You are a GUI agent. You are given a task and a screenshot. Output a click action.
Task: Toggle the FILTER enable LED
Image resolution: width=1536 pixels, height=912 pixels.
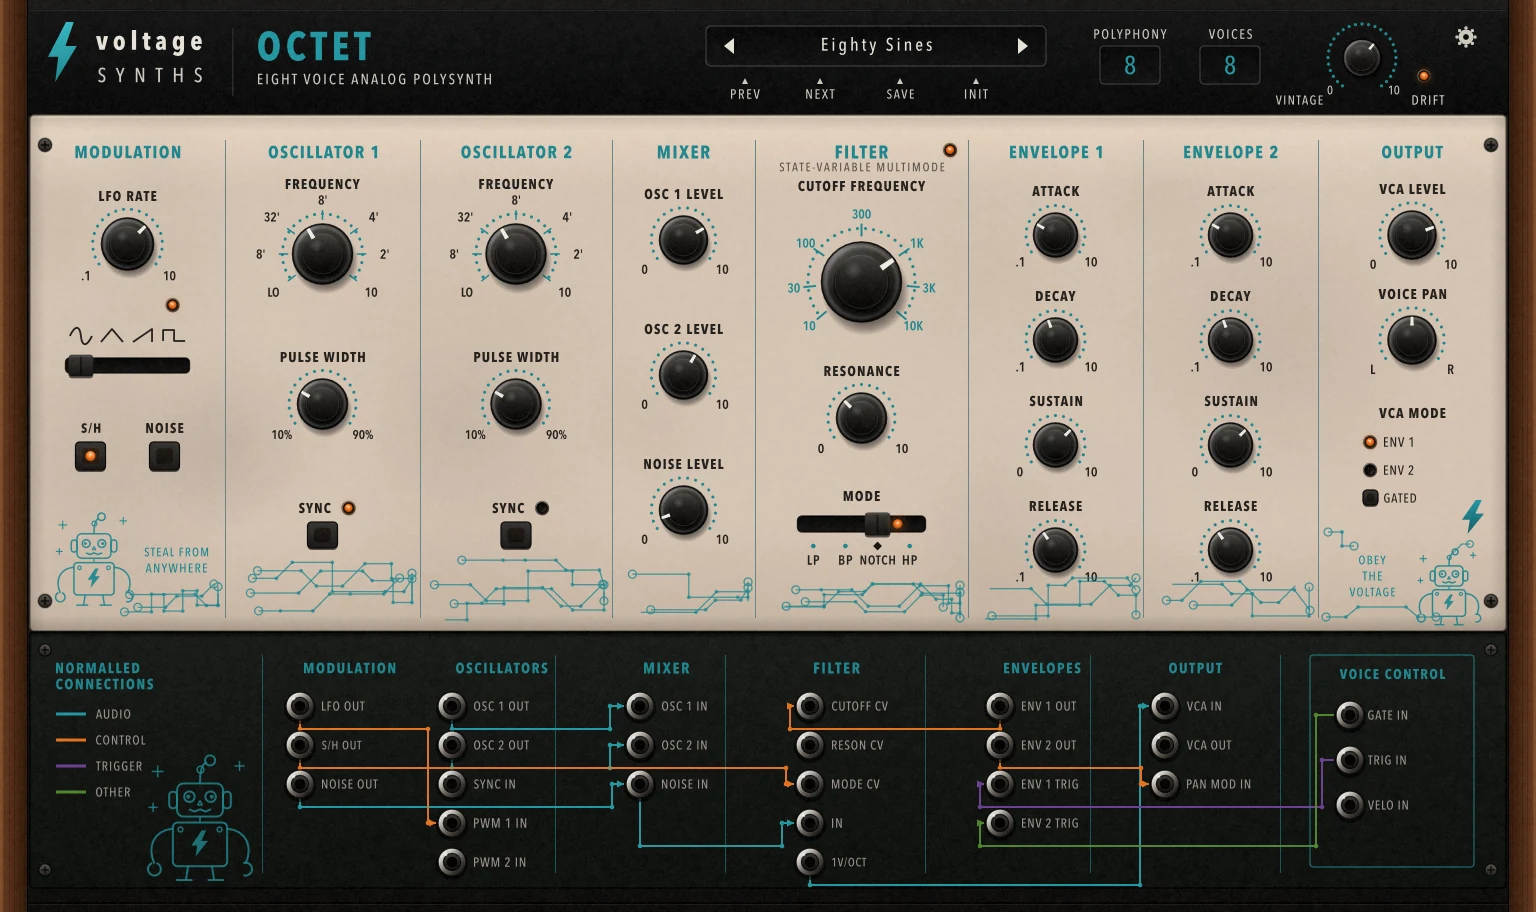tap(950, 150)
